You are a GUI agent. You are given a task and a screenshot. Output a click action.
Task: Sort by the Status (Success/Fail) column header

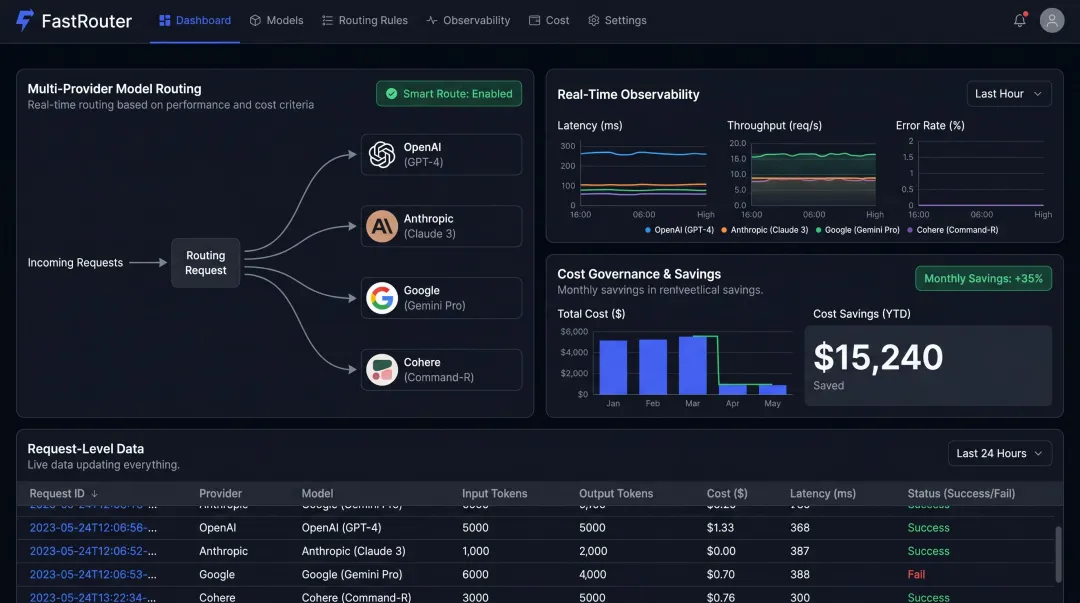pyautogui.click(x=961, y=493)
